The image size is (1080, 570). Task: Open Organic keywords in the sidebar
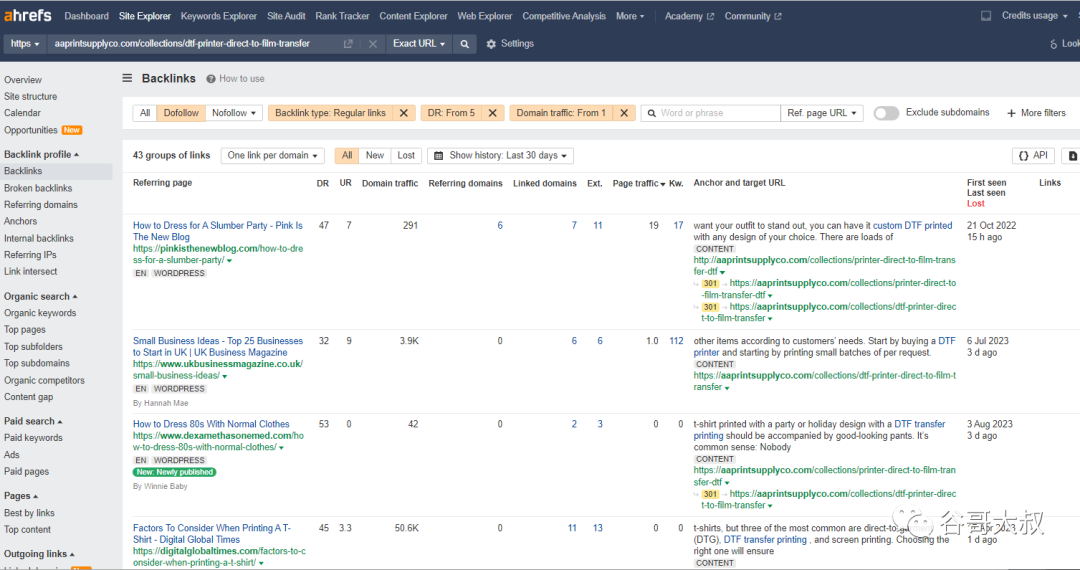point(40,313)
